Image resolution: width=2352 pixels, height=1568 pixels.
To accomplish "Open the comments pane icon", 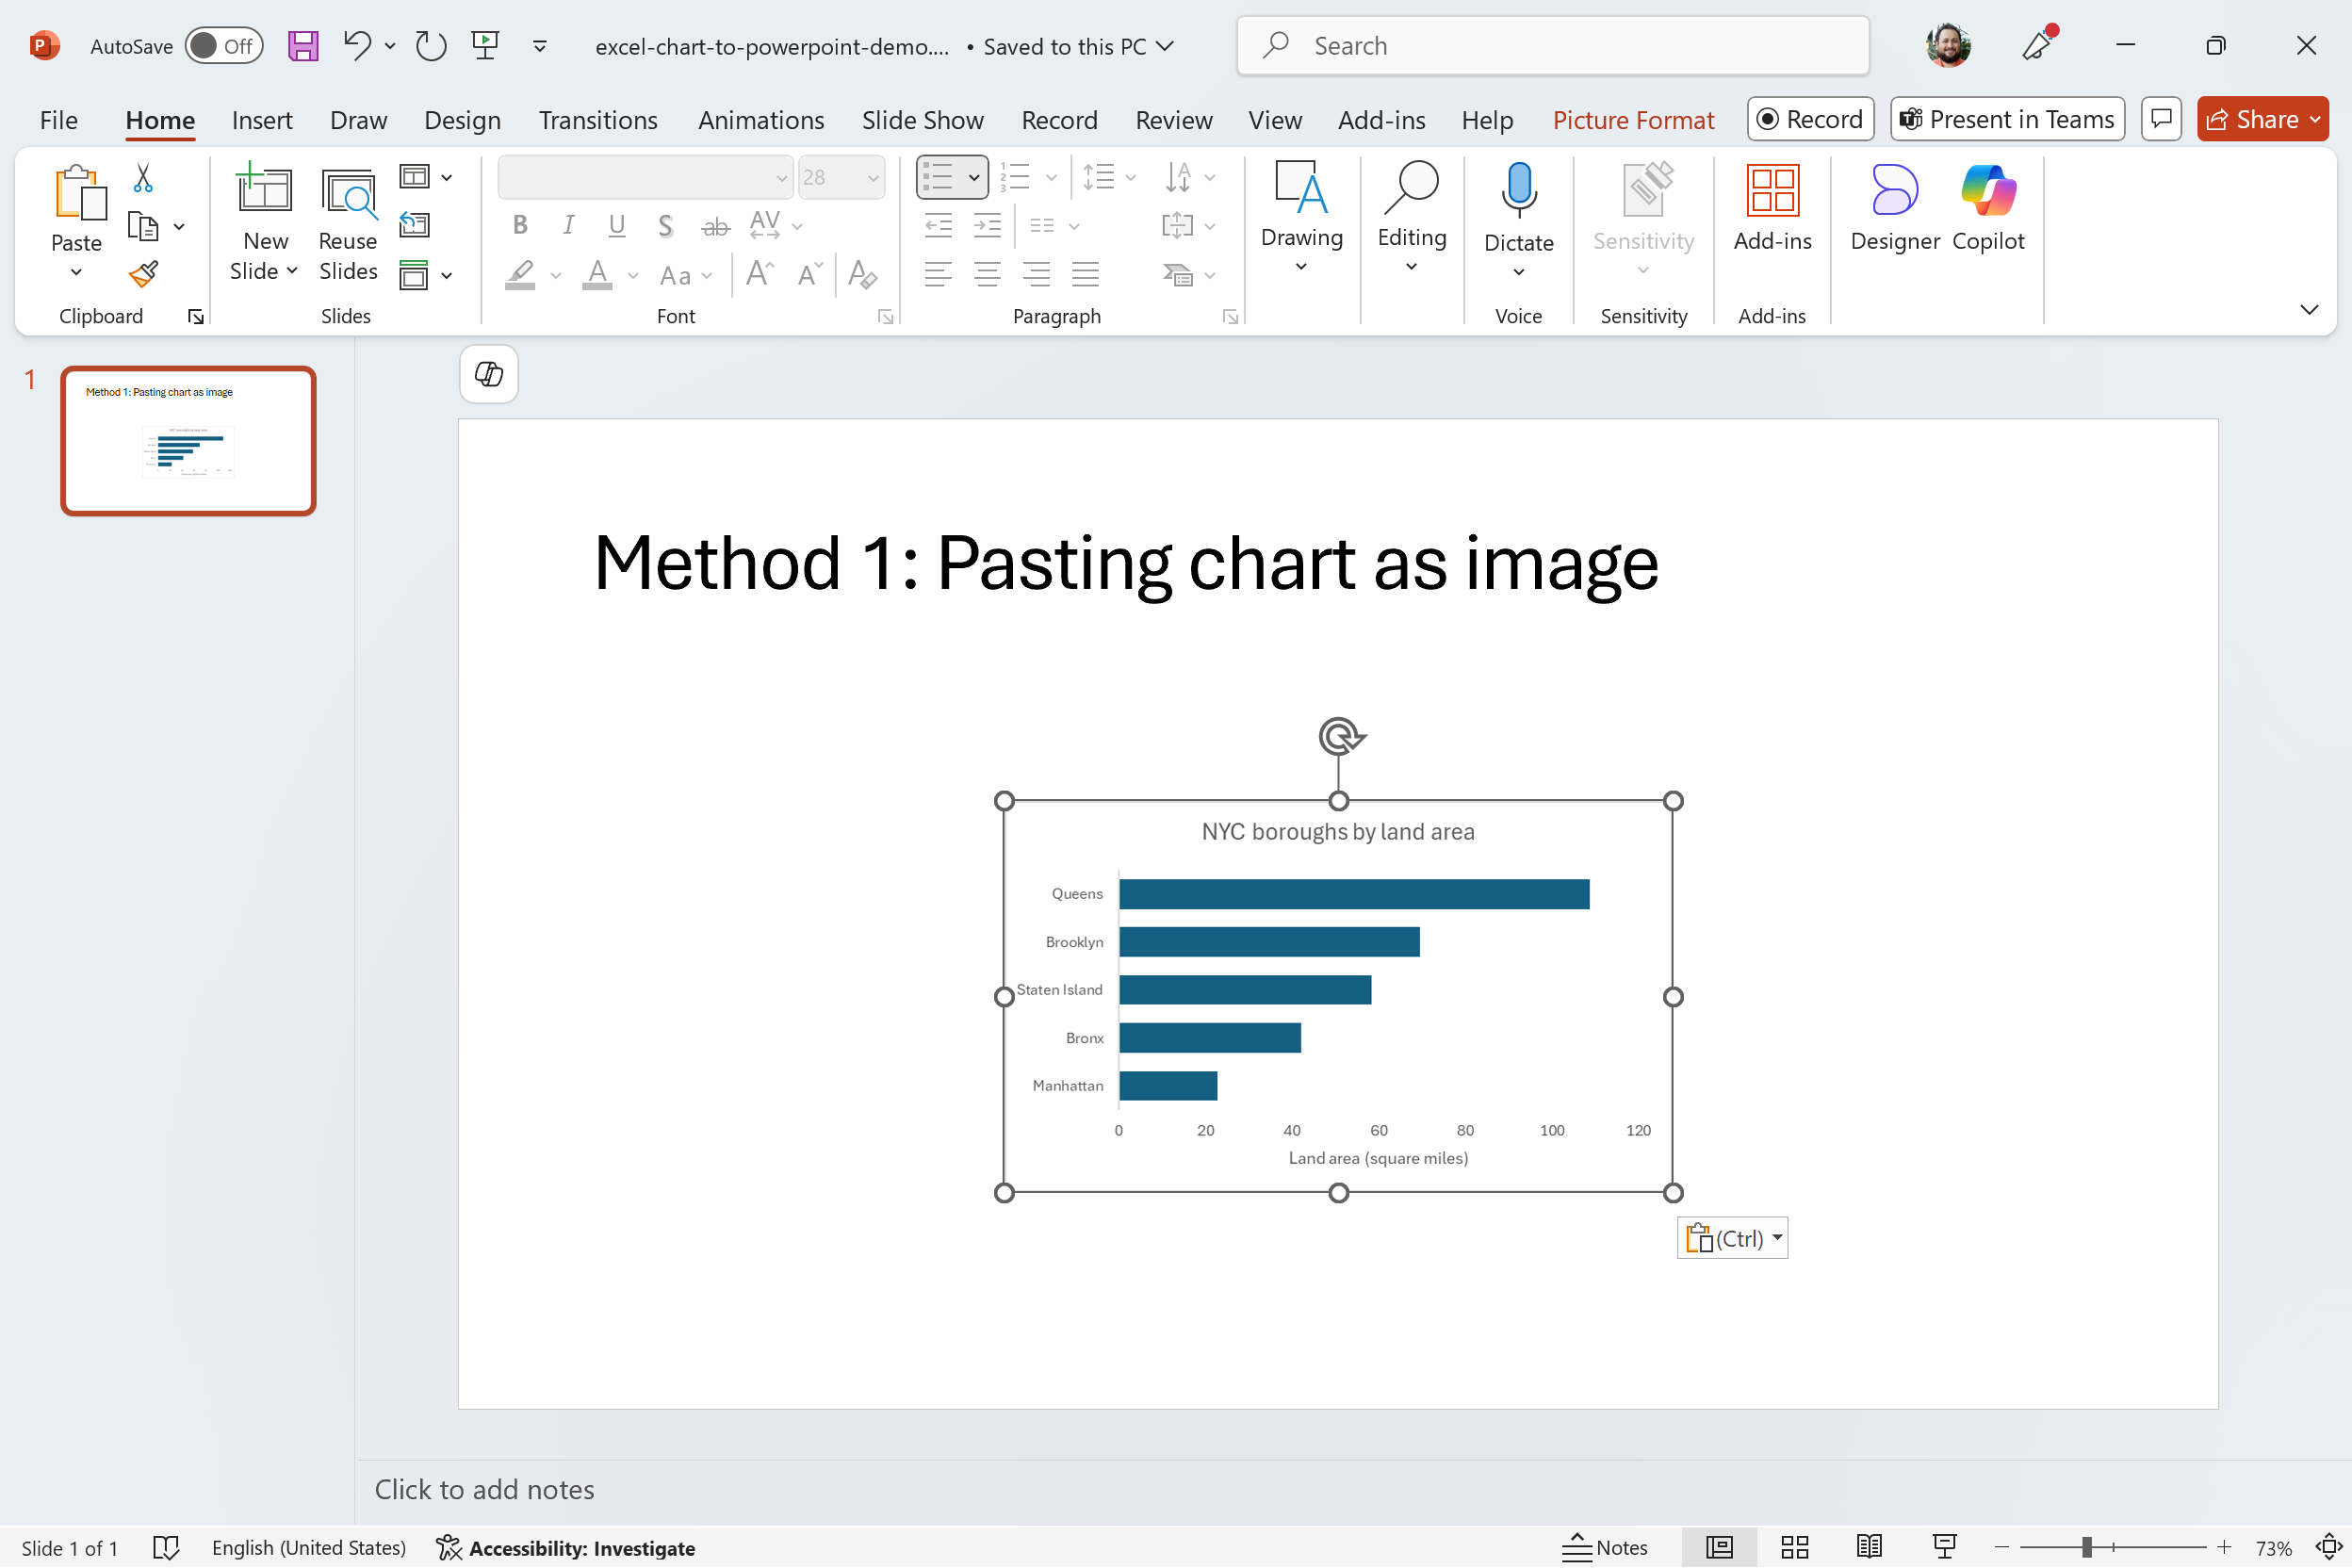I will point(2161,119).
